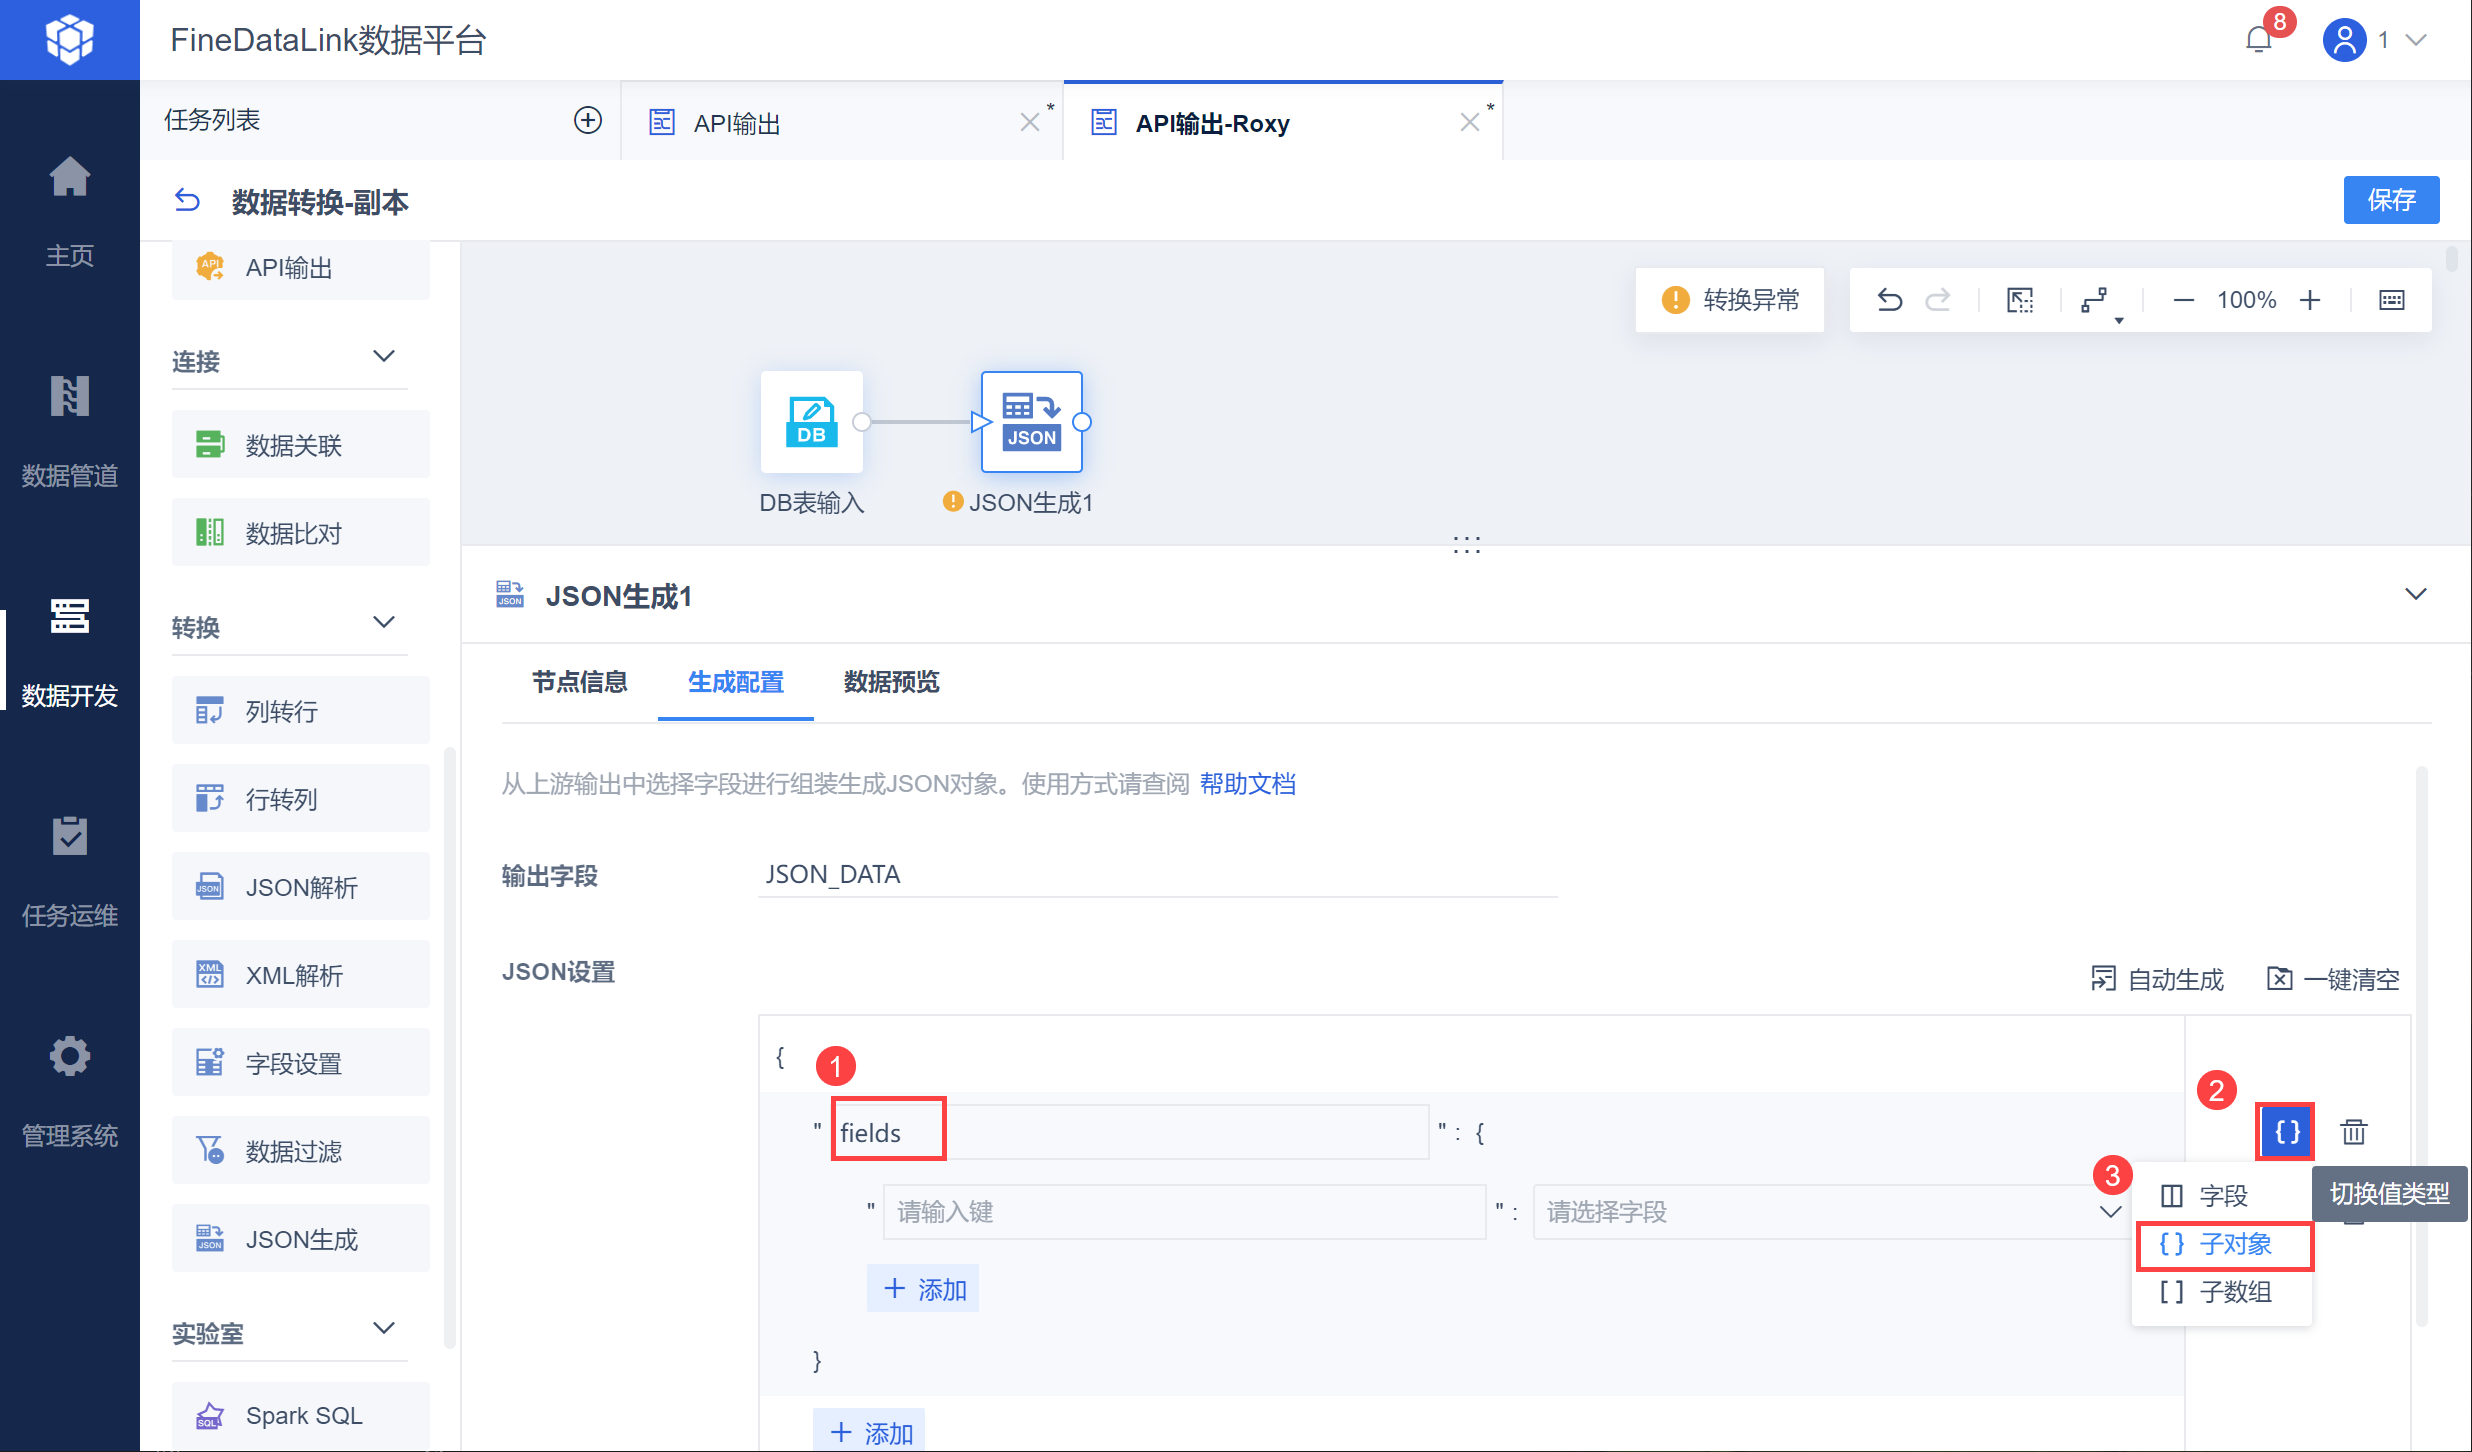
Task: Switch to the 数据预览 tab
Action: [x=891, y=682]
